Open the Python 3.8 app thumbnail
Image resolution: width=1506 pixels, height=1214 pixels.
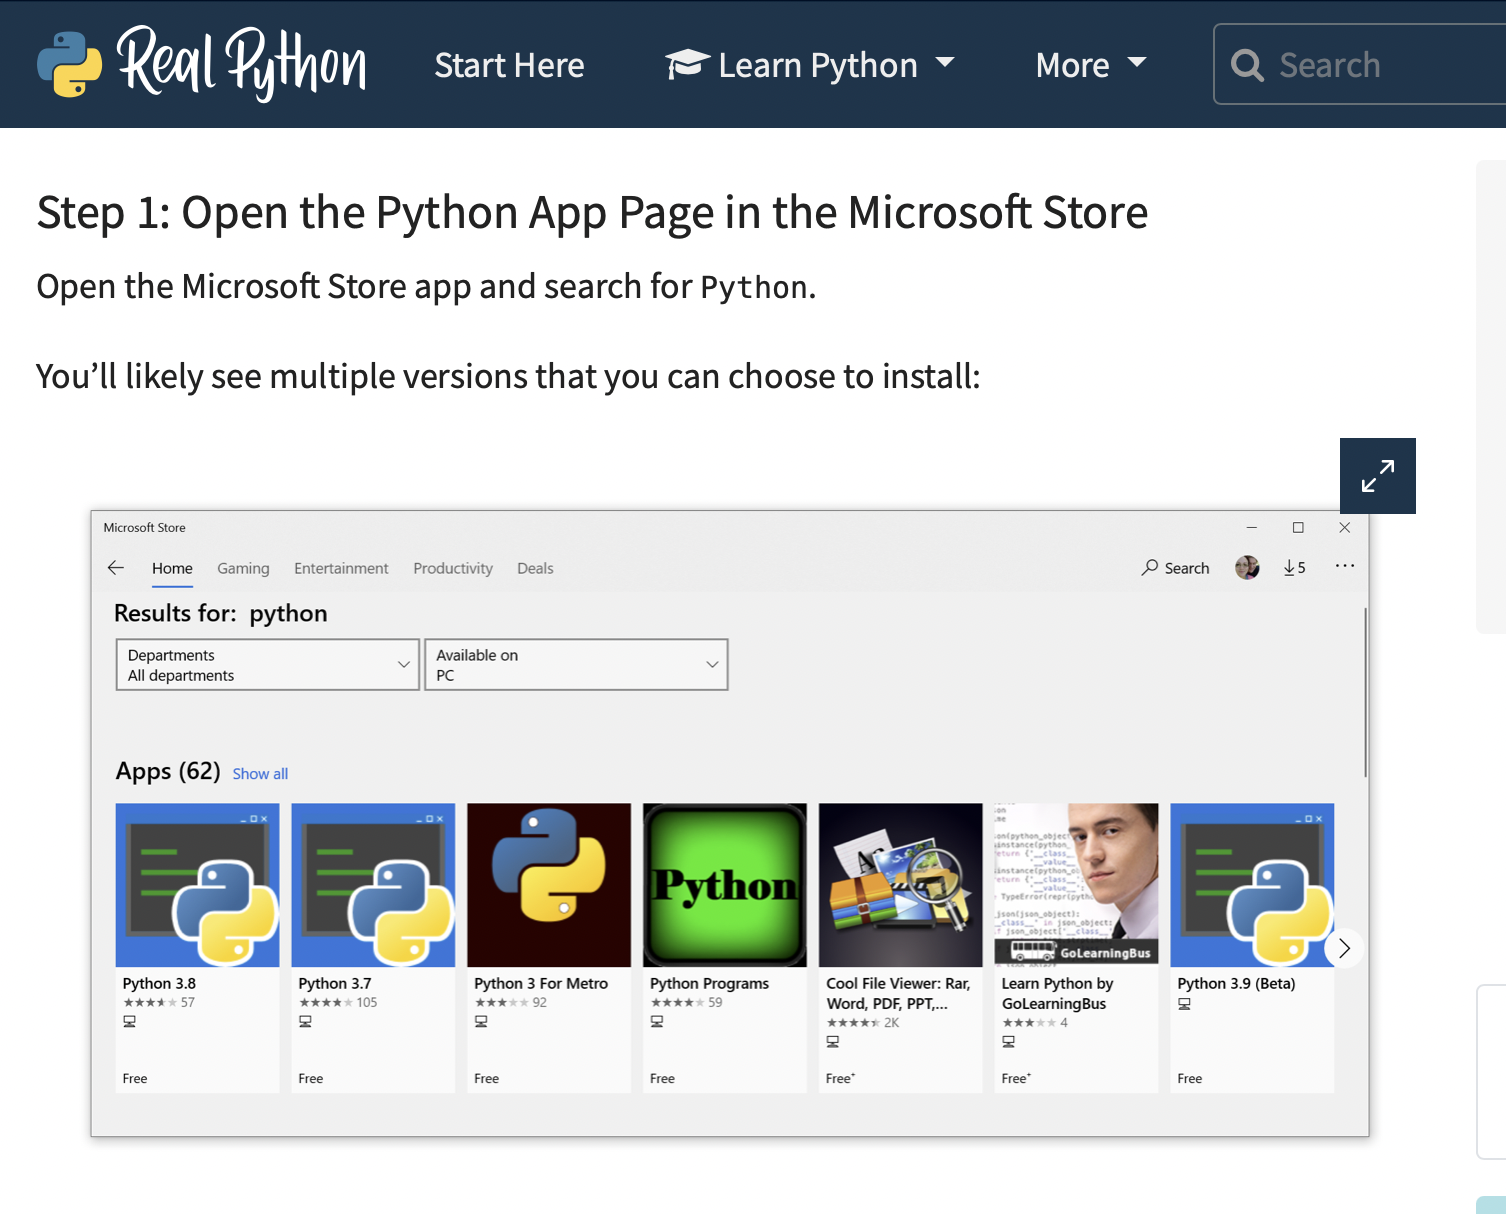pos(197,885)
